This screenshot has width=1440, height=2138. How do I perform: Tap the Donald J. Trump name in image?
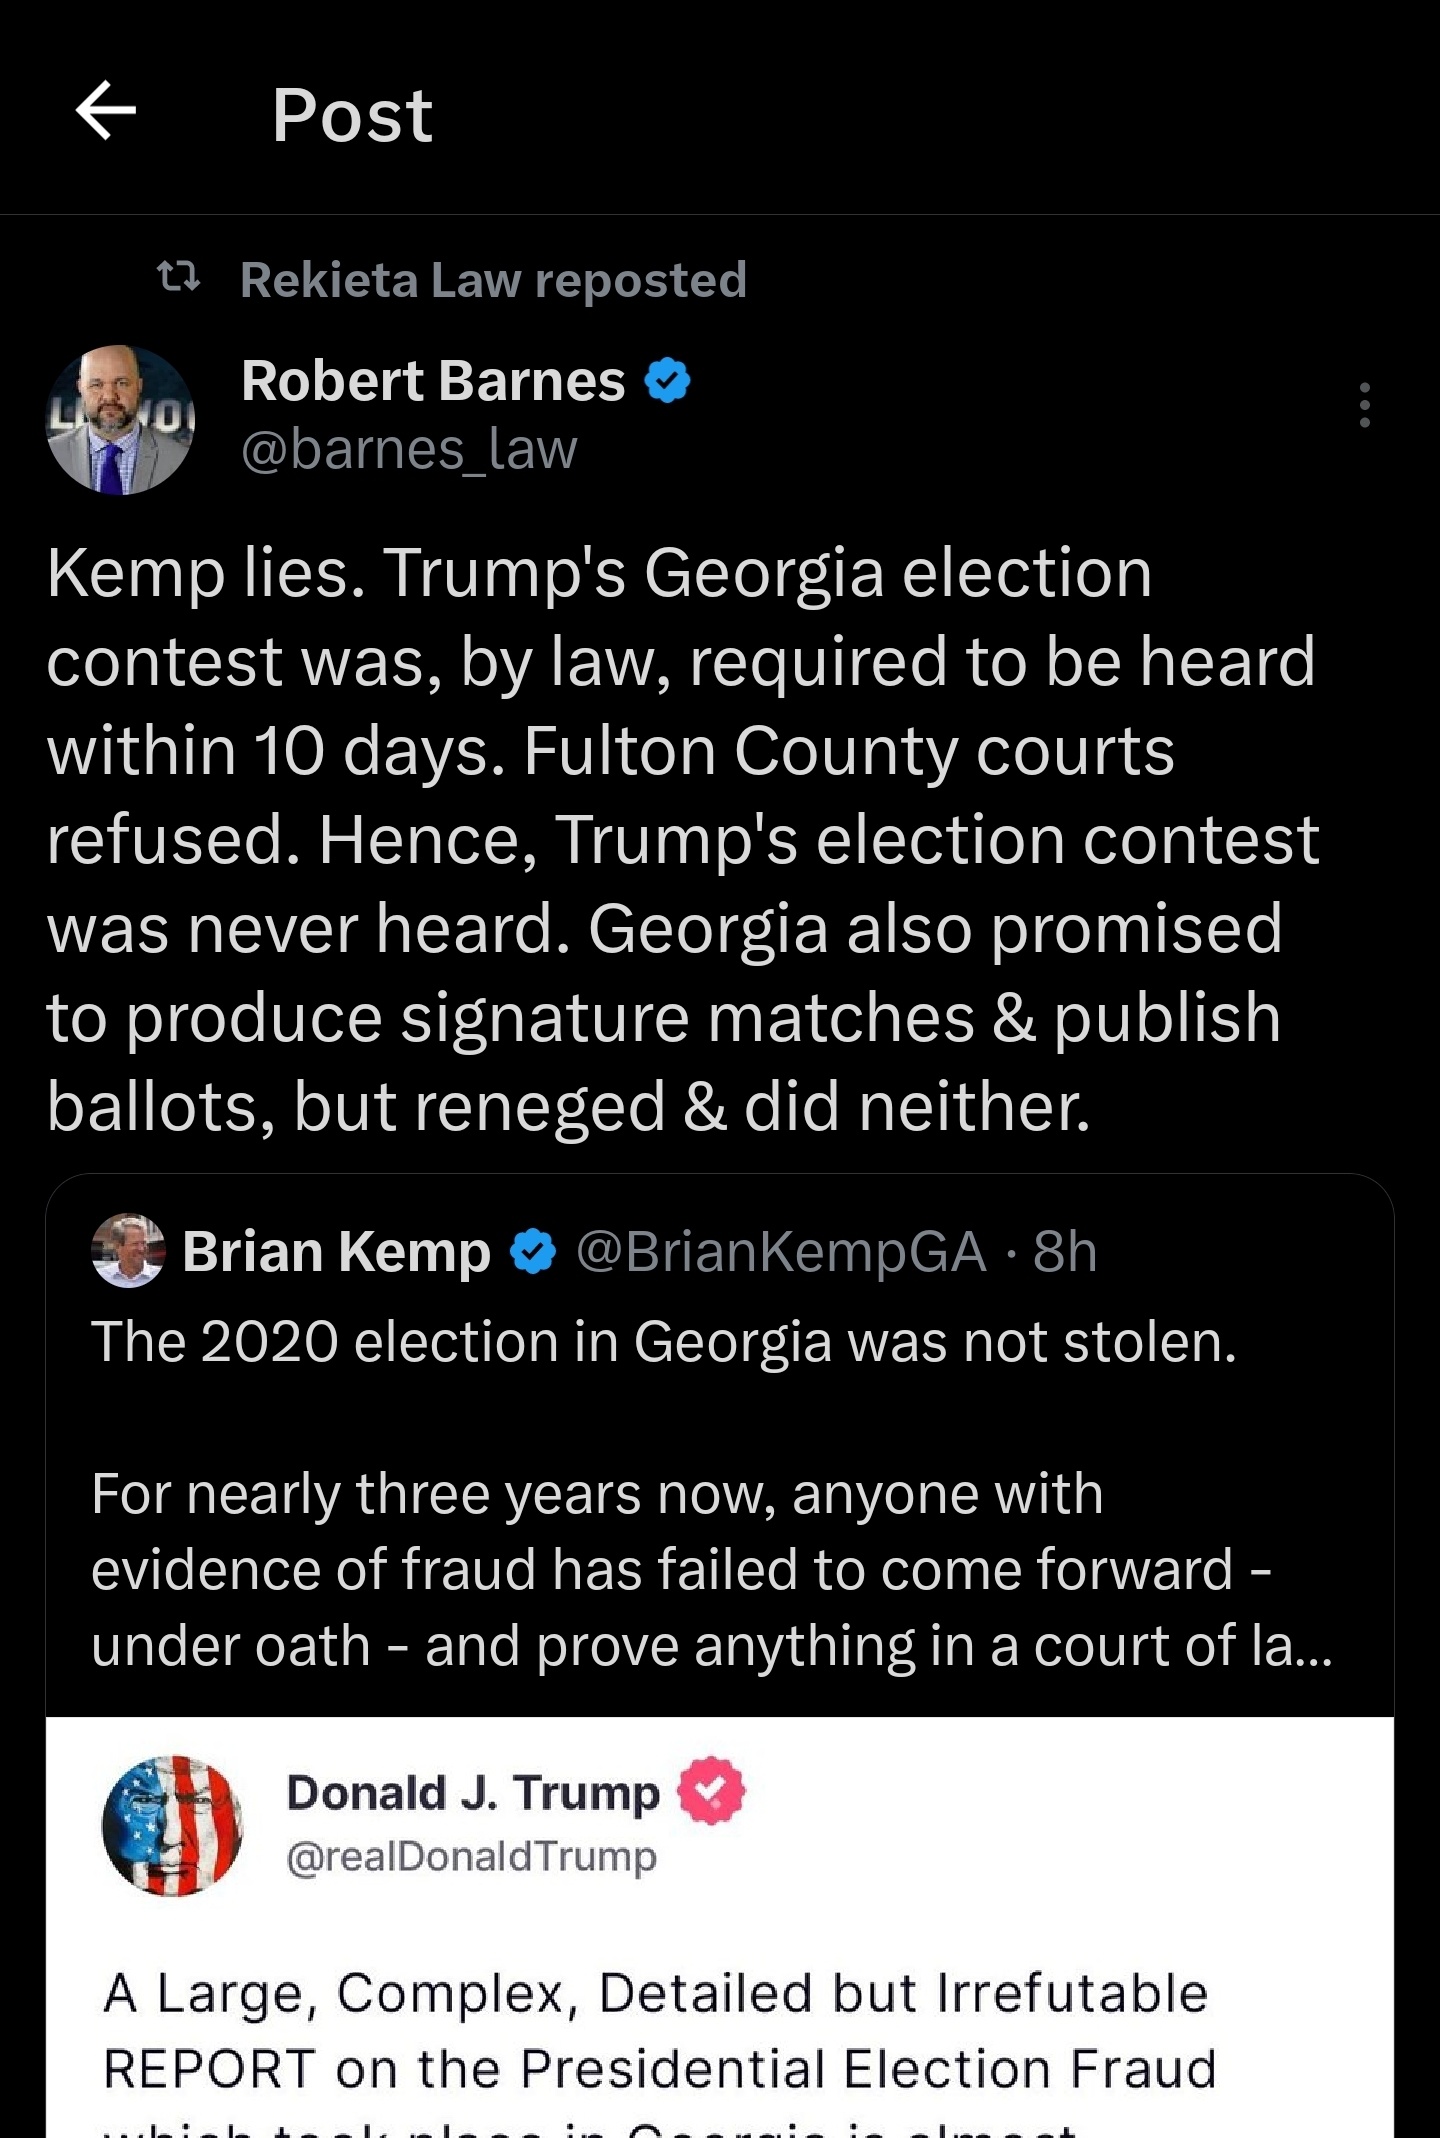tap(473, 1793)
